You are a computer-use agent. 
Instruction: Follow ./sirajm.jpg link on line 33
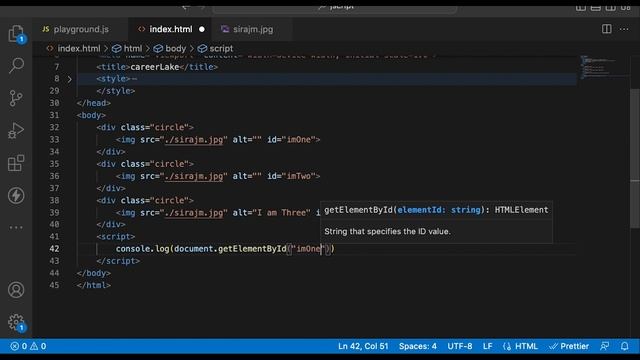point(194,140)
